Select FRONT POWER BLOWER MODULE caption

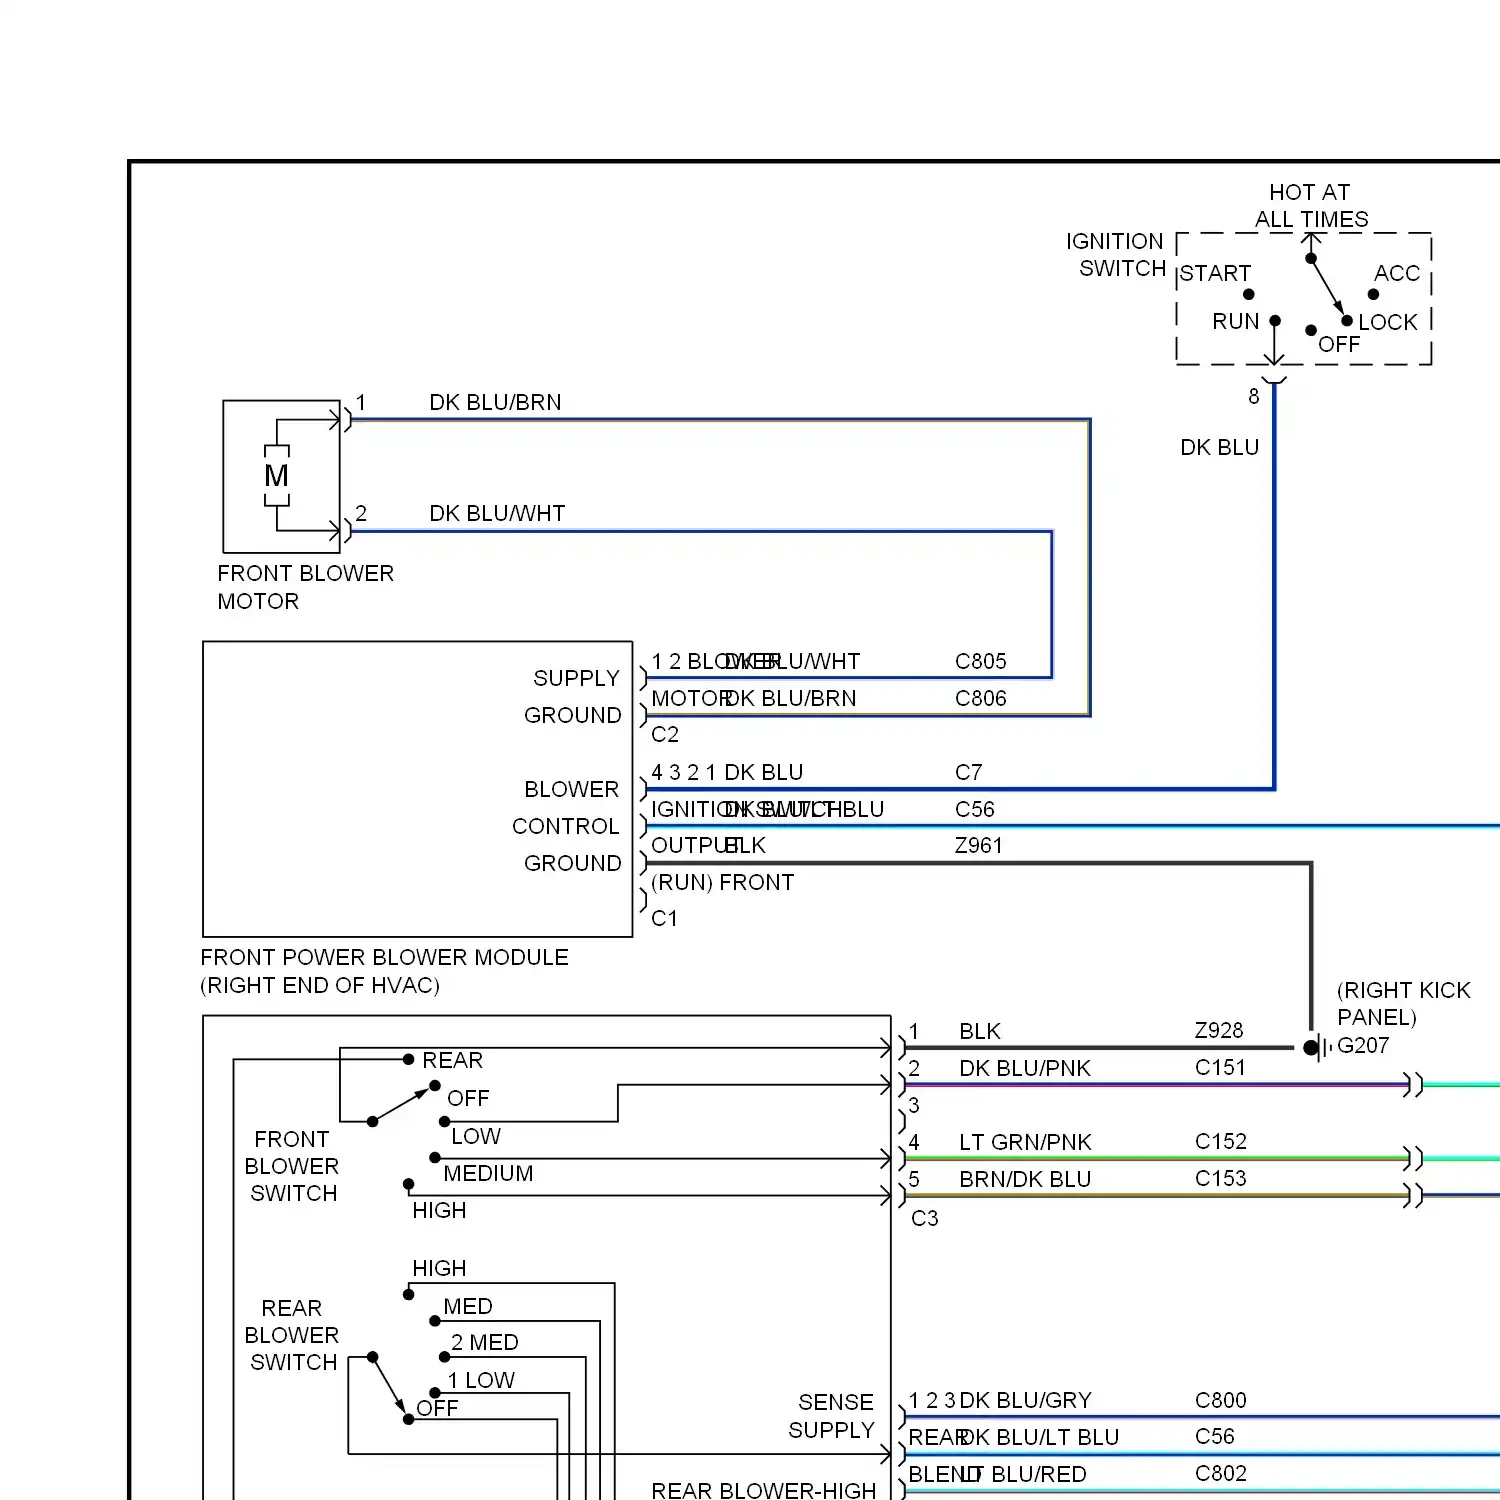point(384,958)
